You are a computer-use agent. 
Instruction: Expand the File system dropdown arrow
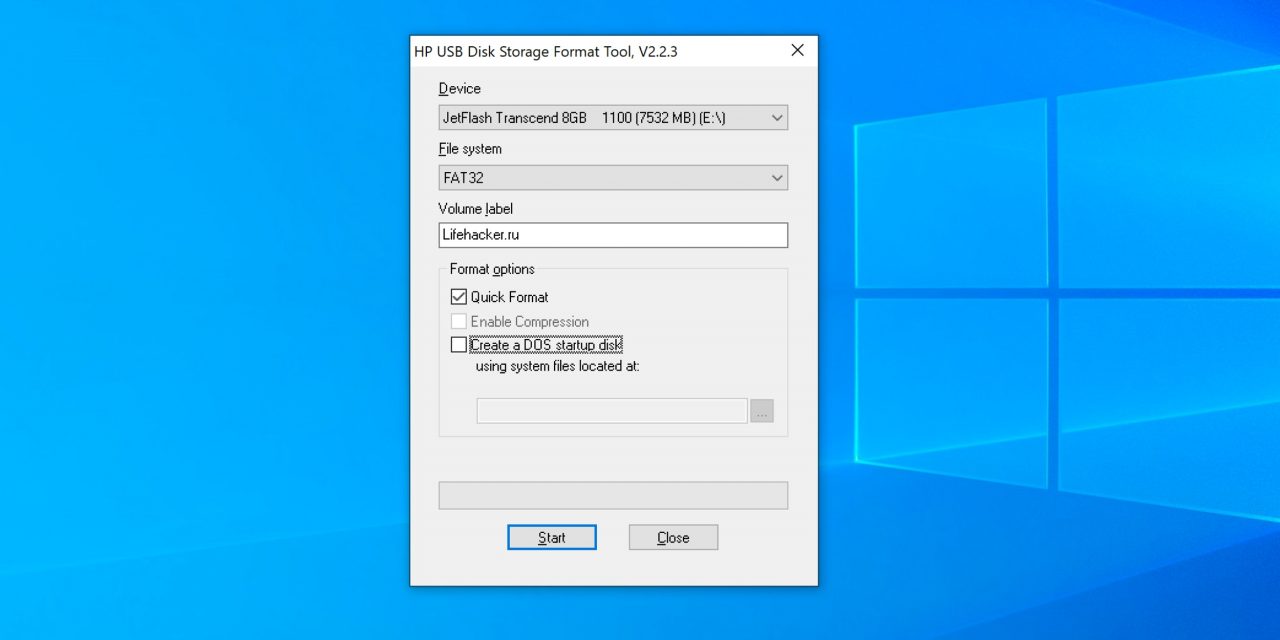pyautogui.click(x=776, y=178)
